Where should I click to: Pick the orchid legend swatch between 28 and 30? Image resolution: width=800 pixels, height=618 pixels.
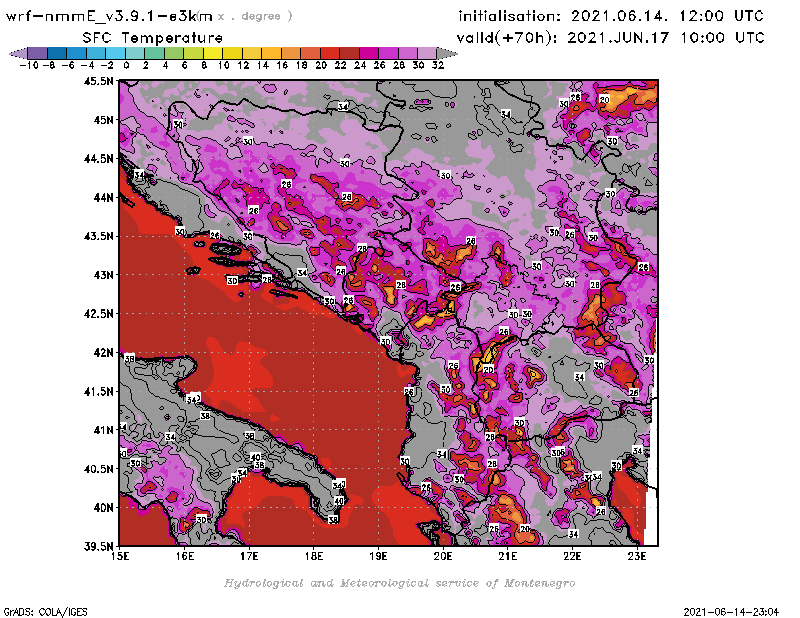click(408, 53)
